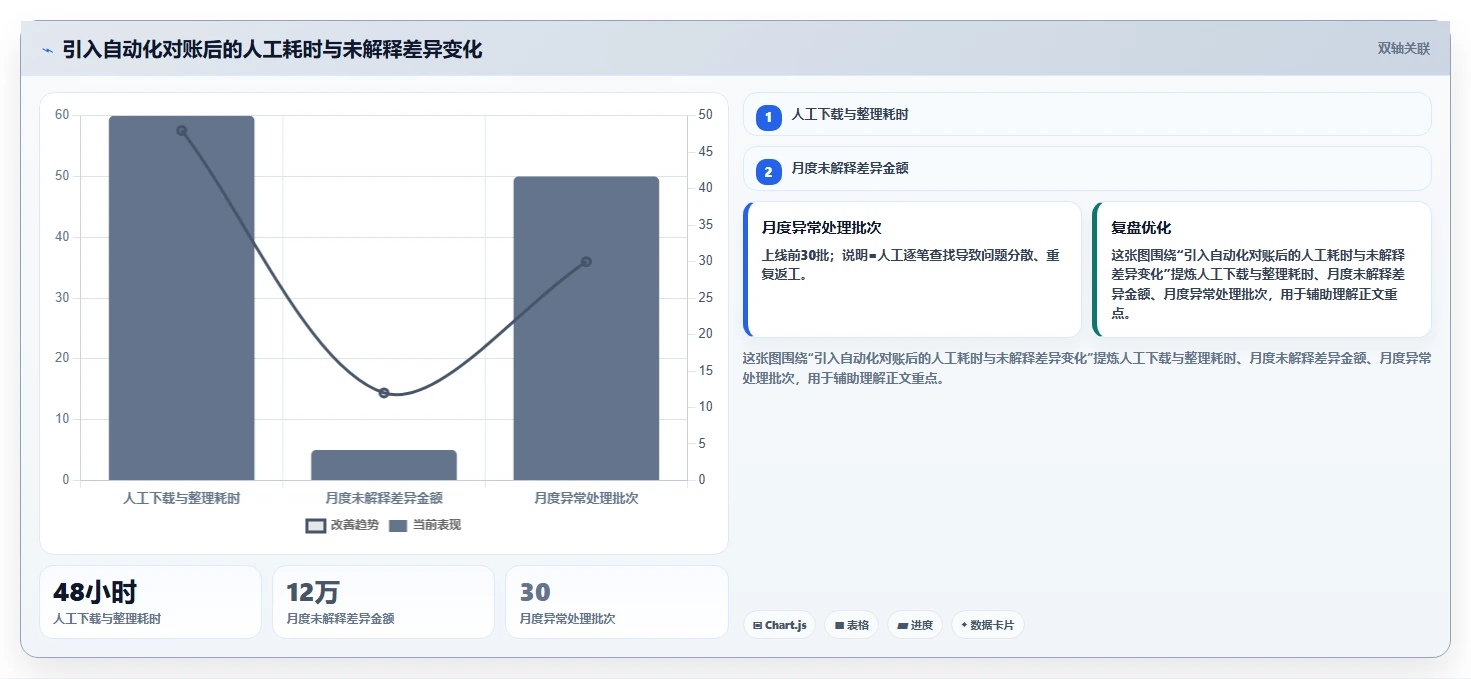Click the summary paragraph below the cards
The height and width of the screenshot is (679, 1471).
click(1087, 368)
